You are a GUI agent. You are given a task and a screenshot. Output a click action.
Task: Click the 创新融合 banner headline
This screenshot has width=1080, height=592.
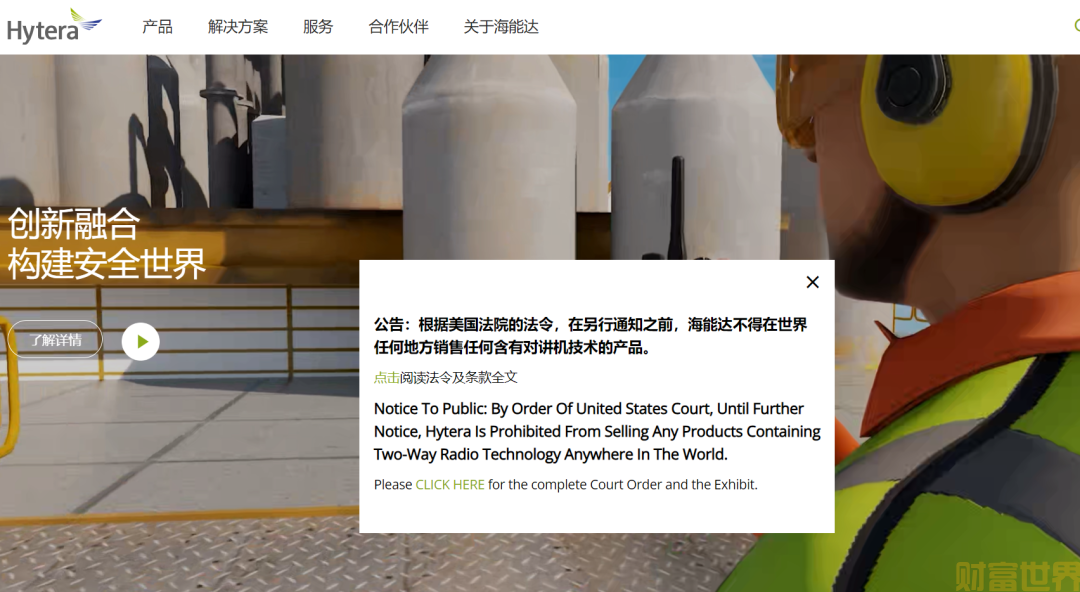coord(74,225)
